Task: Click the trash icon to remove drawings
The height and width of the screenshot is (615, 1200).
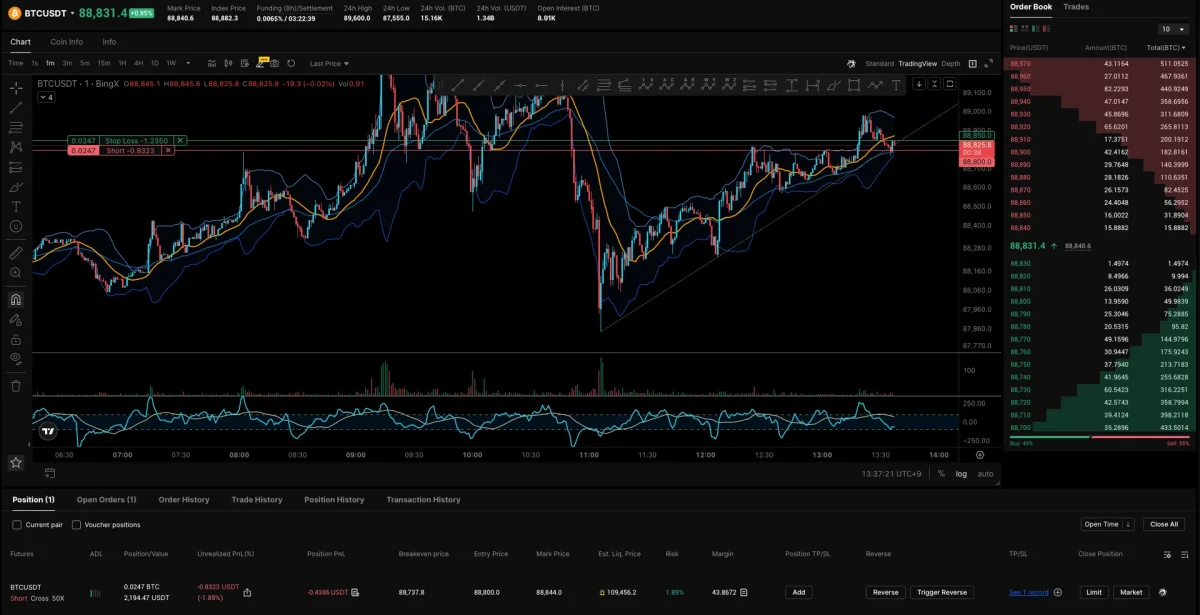Action: point(16,385)
